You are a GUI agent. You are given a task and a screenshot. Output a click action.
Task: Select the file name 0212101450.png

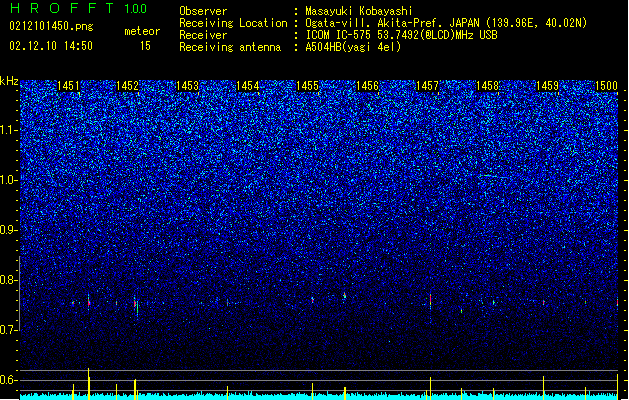51,26
